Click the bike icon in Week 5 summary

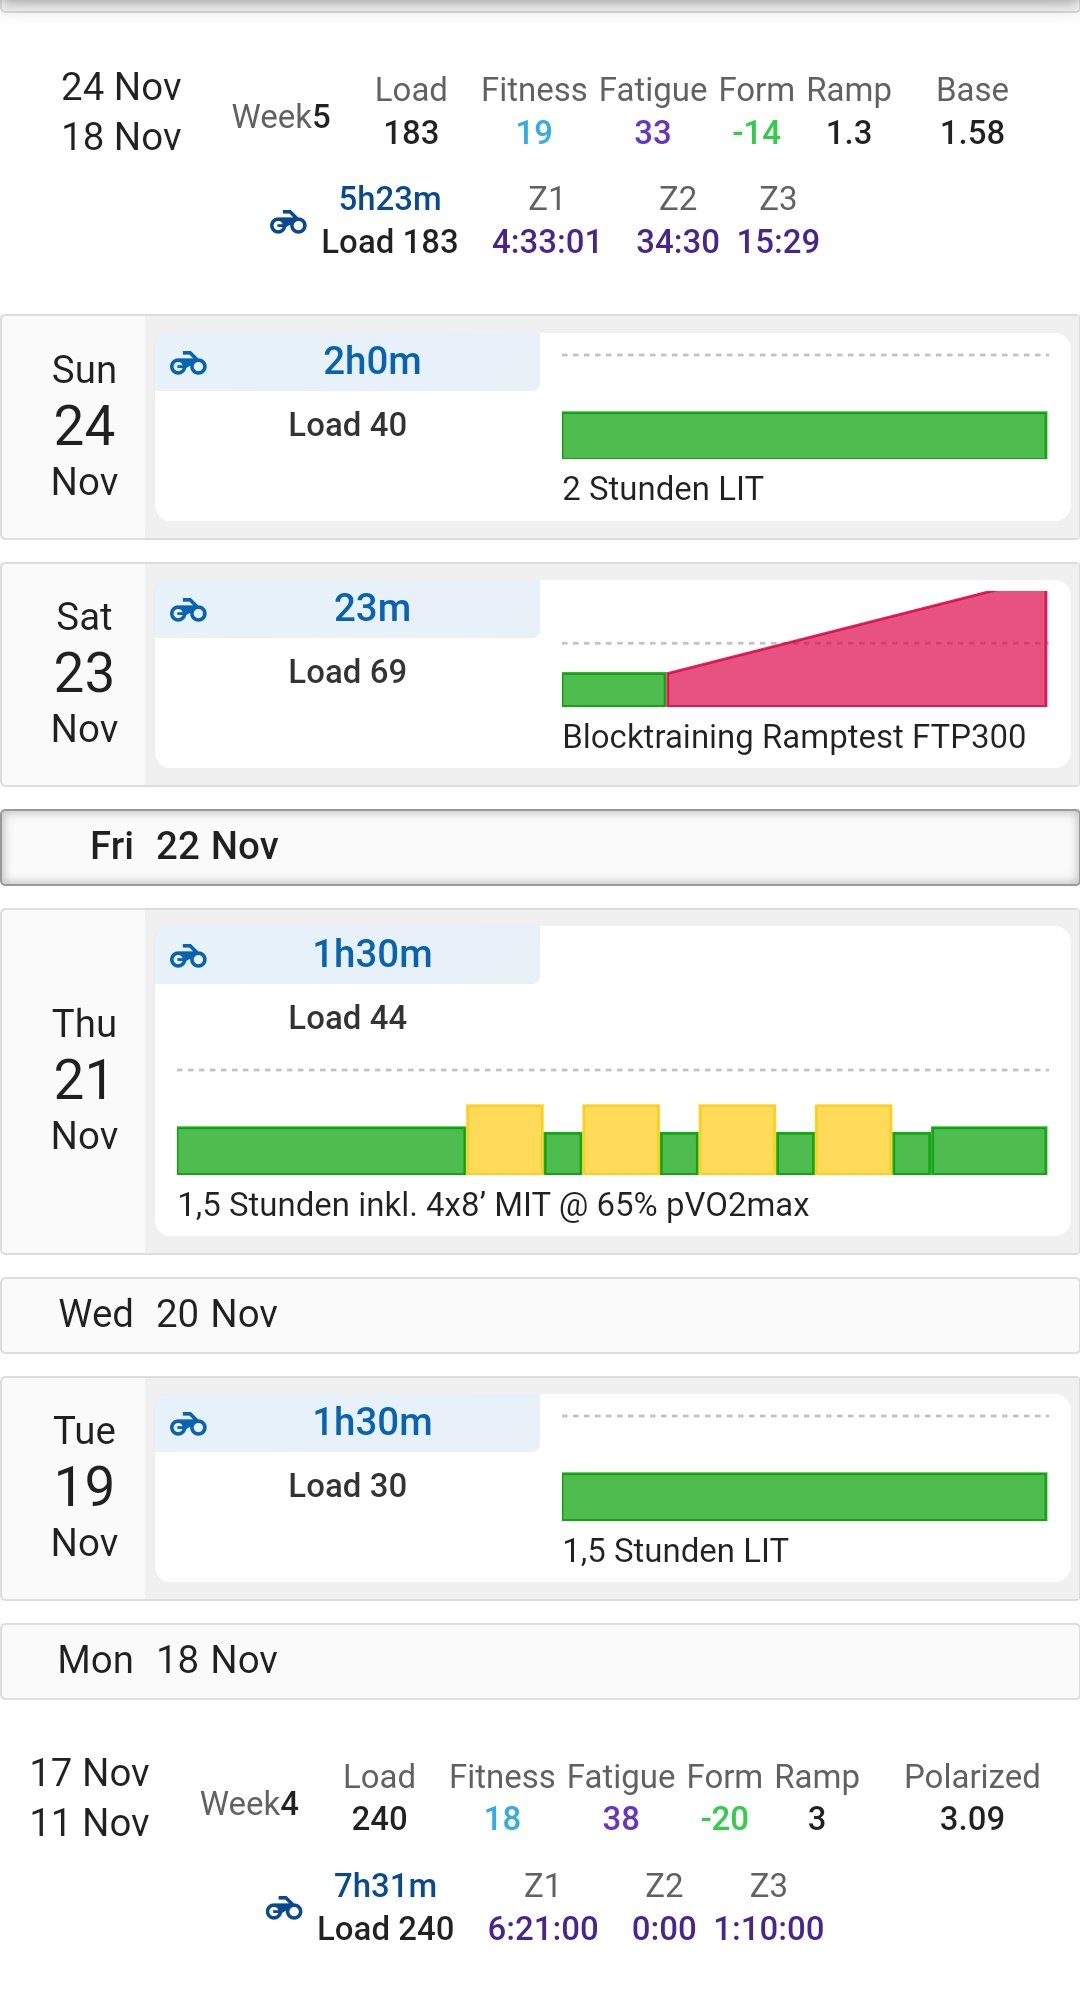(288, 222)
